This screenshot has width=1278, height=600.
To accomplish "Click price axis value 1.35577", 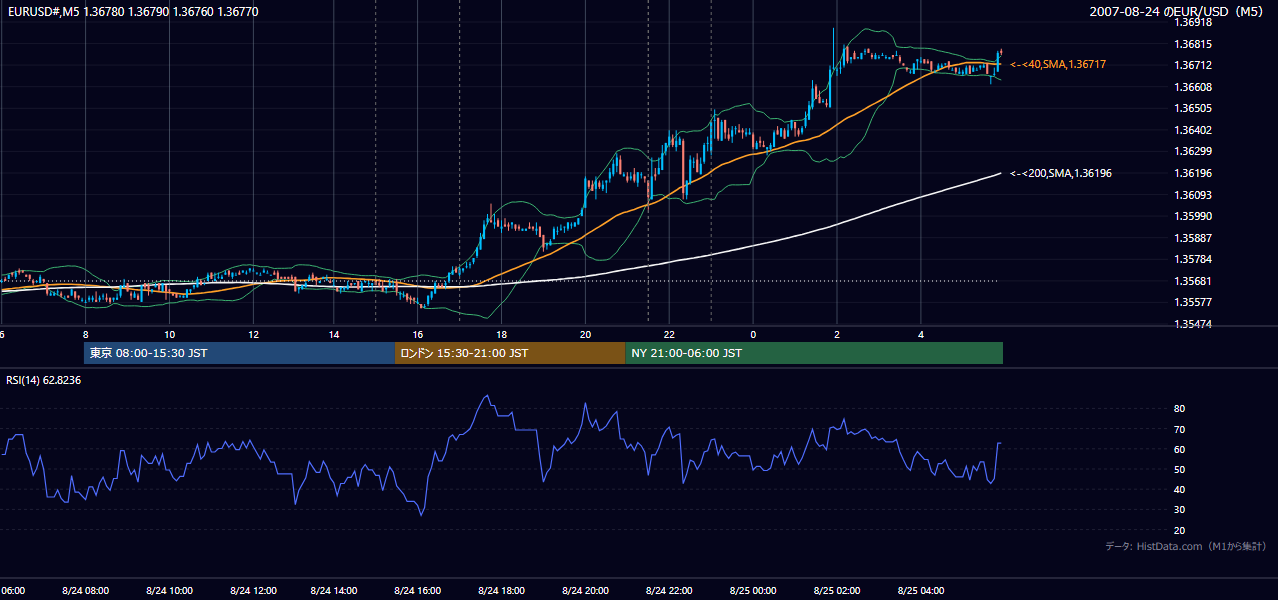I will coord(1193,302).
